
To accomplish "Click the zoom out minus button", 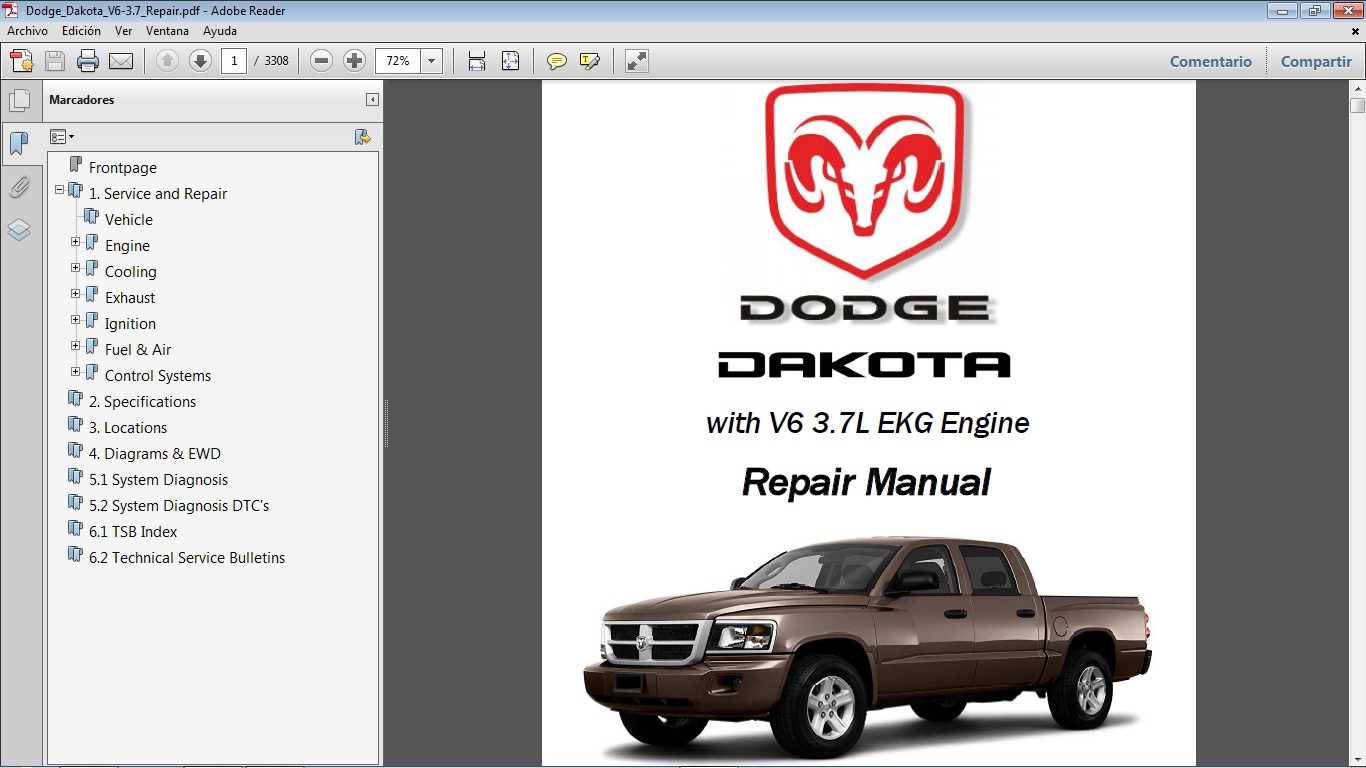I will click(x=321, y=61).
